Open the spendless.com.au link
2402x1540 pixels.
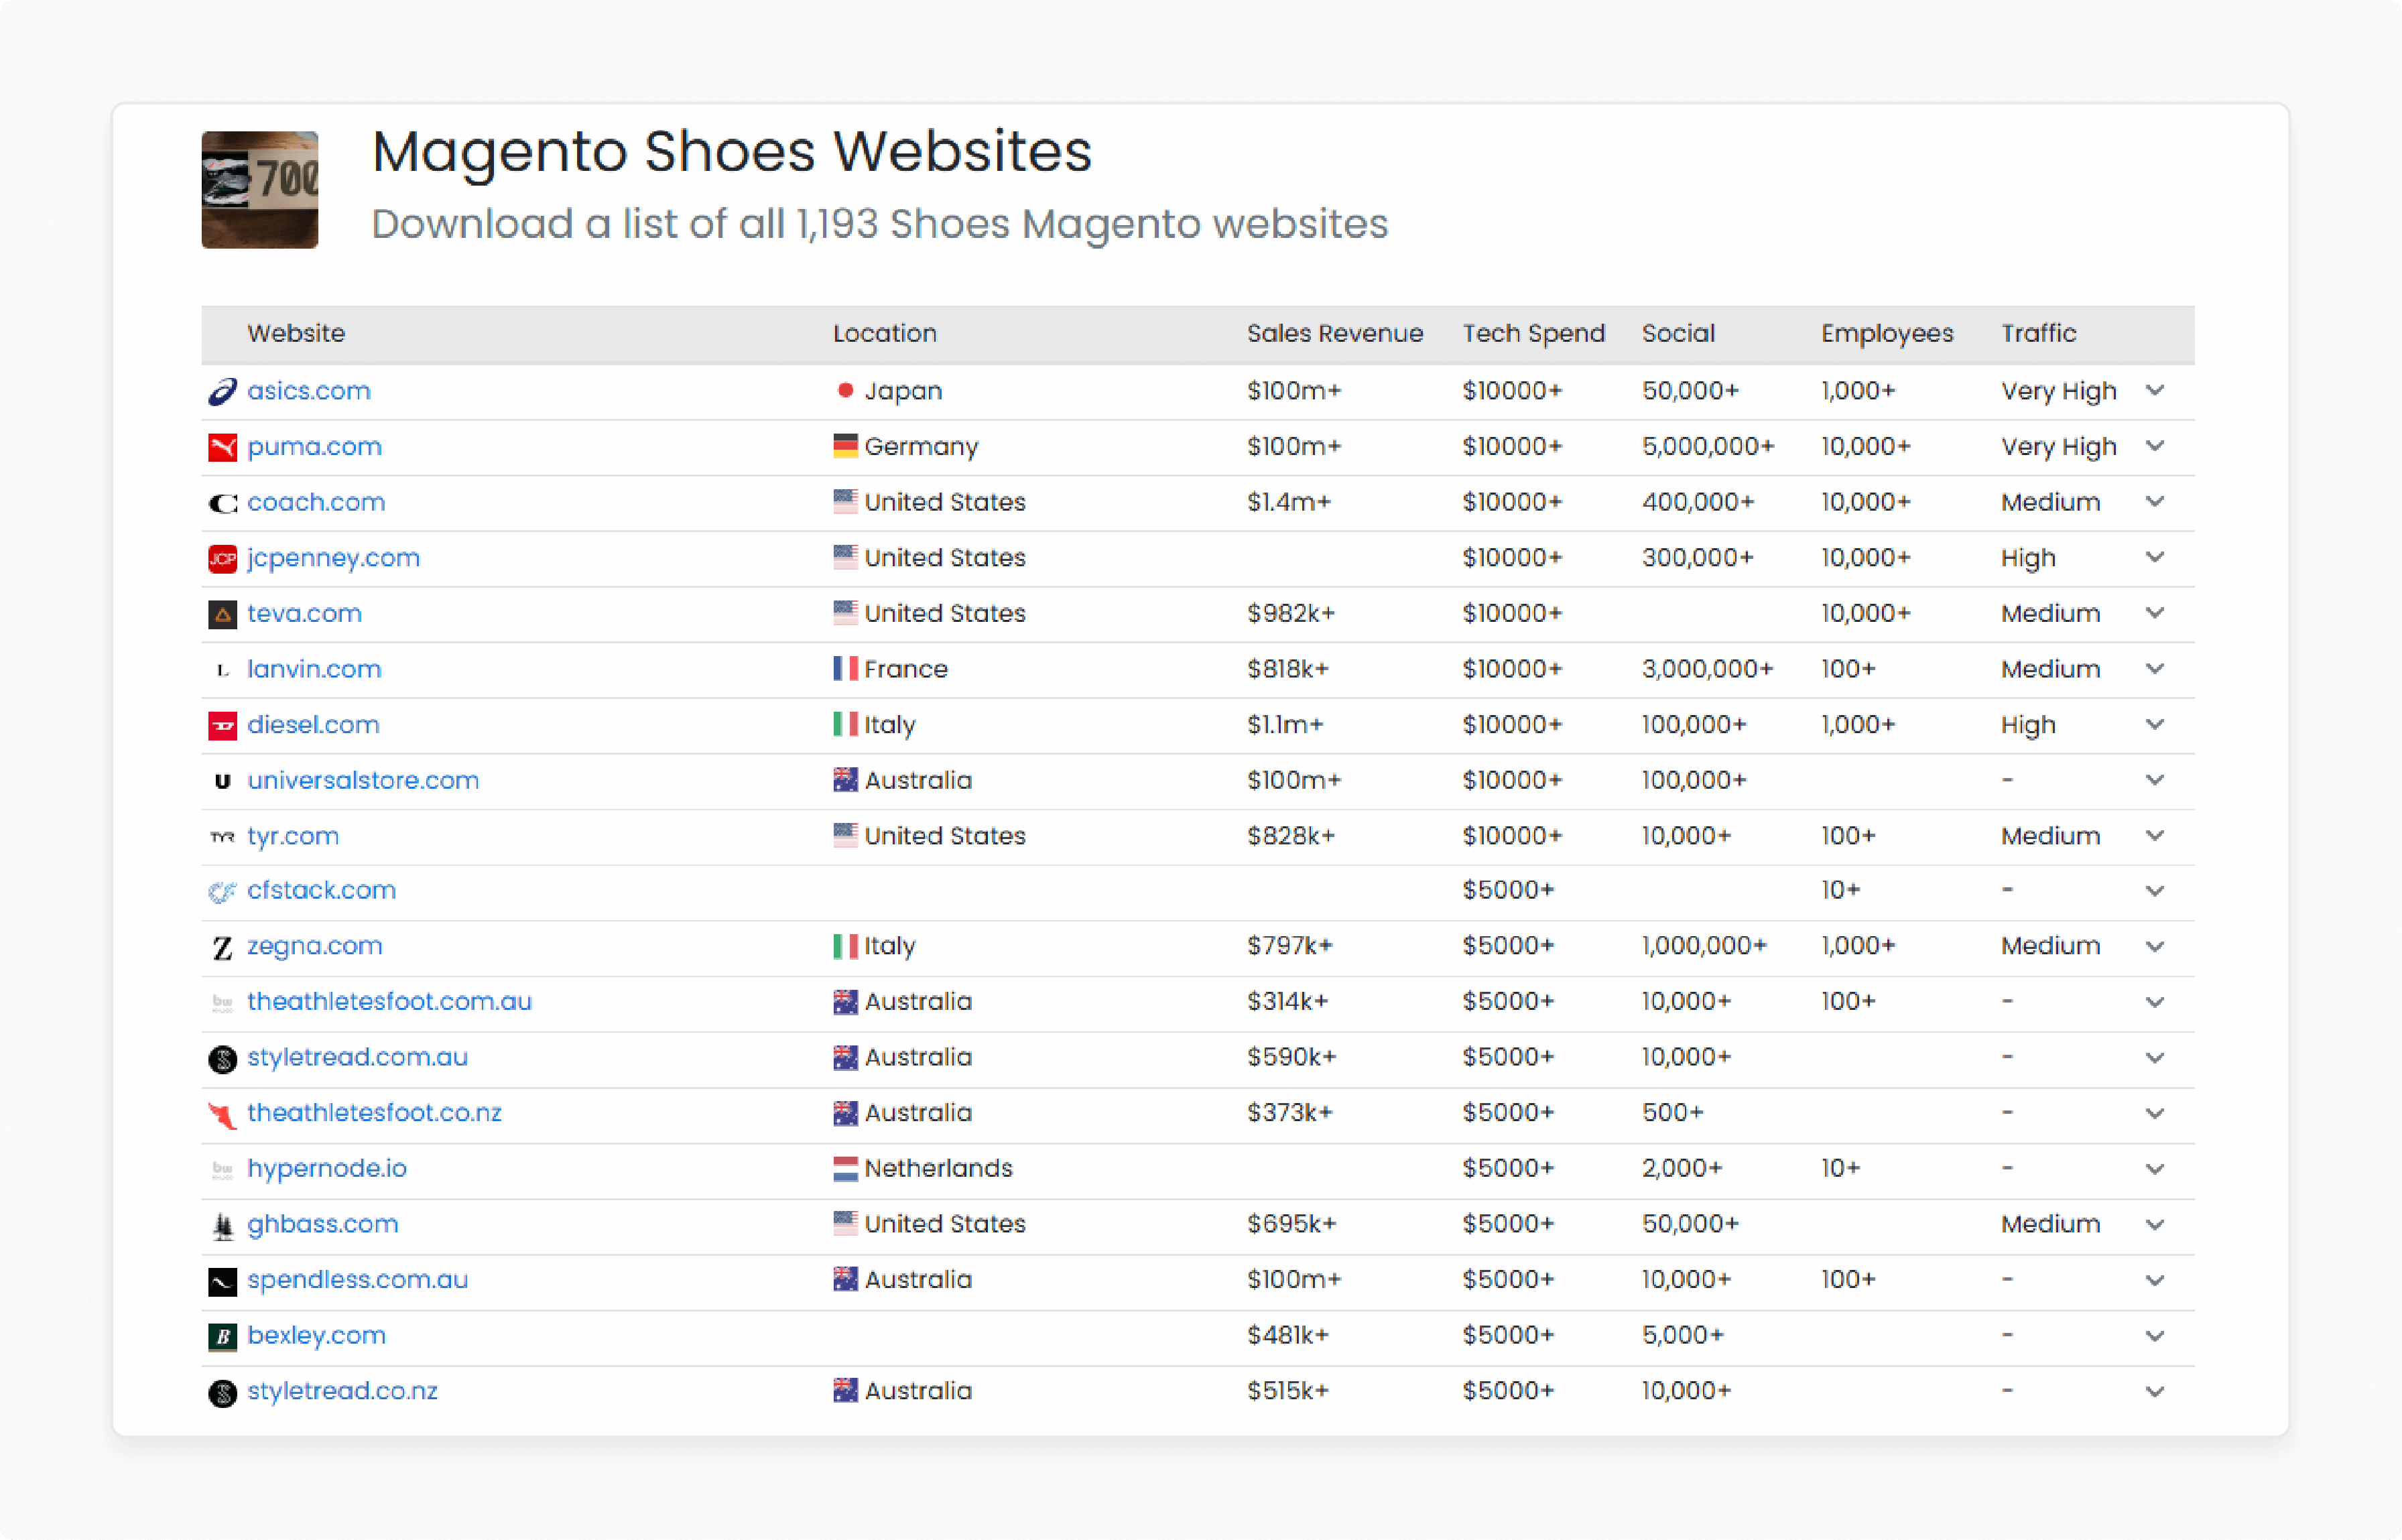[x=357, y=1279]
